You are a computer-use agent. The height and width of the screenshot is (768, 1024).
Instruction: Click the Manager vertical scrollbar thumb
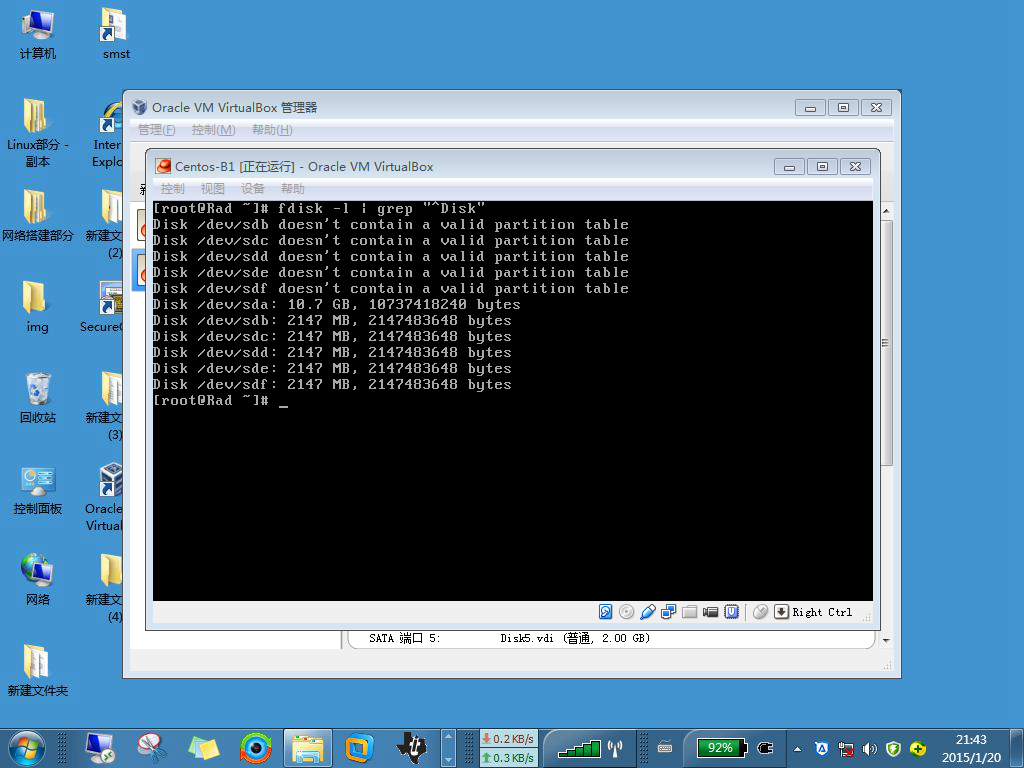[886, 343]
